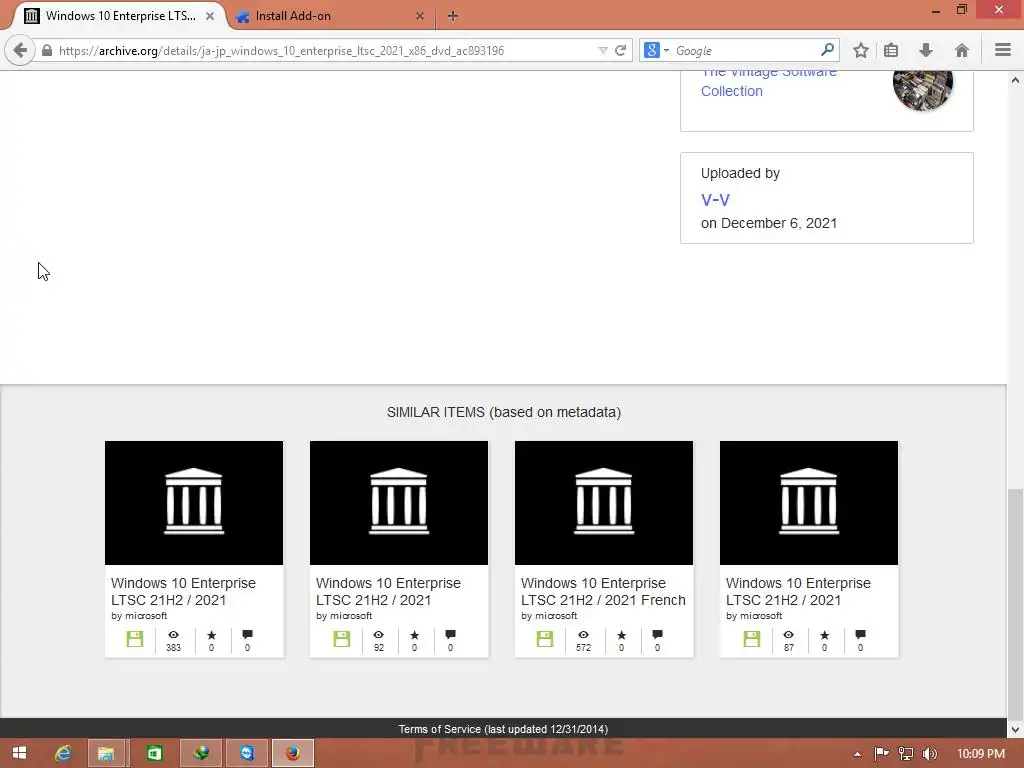Open uploader V-V profile link
Image resolution: width=1024 pixels, height=768 pixels.
coord(715,200)
